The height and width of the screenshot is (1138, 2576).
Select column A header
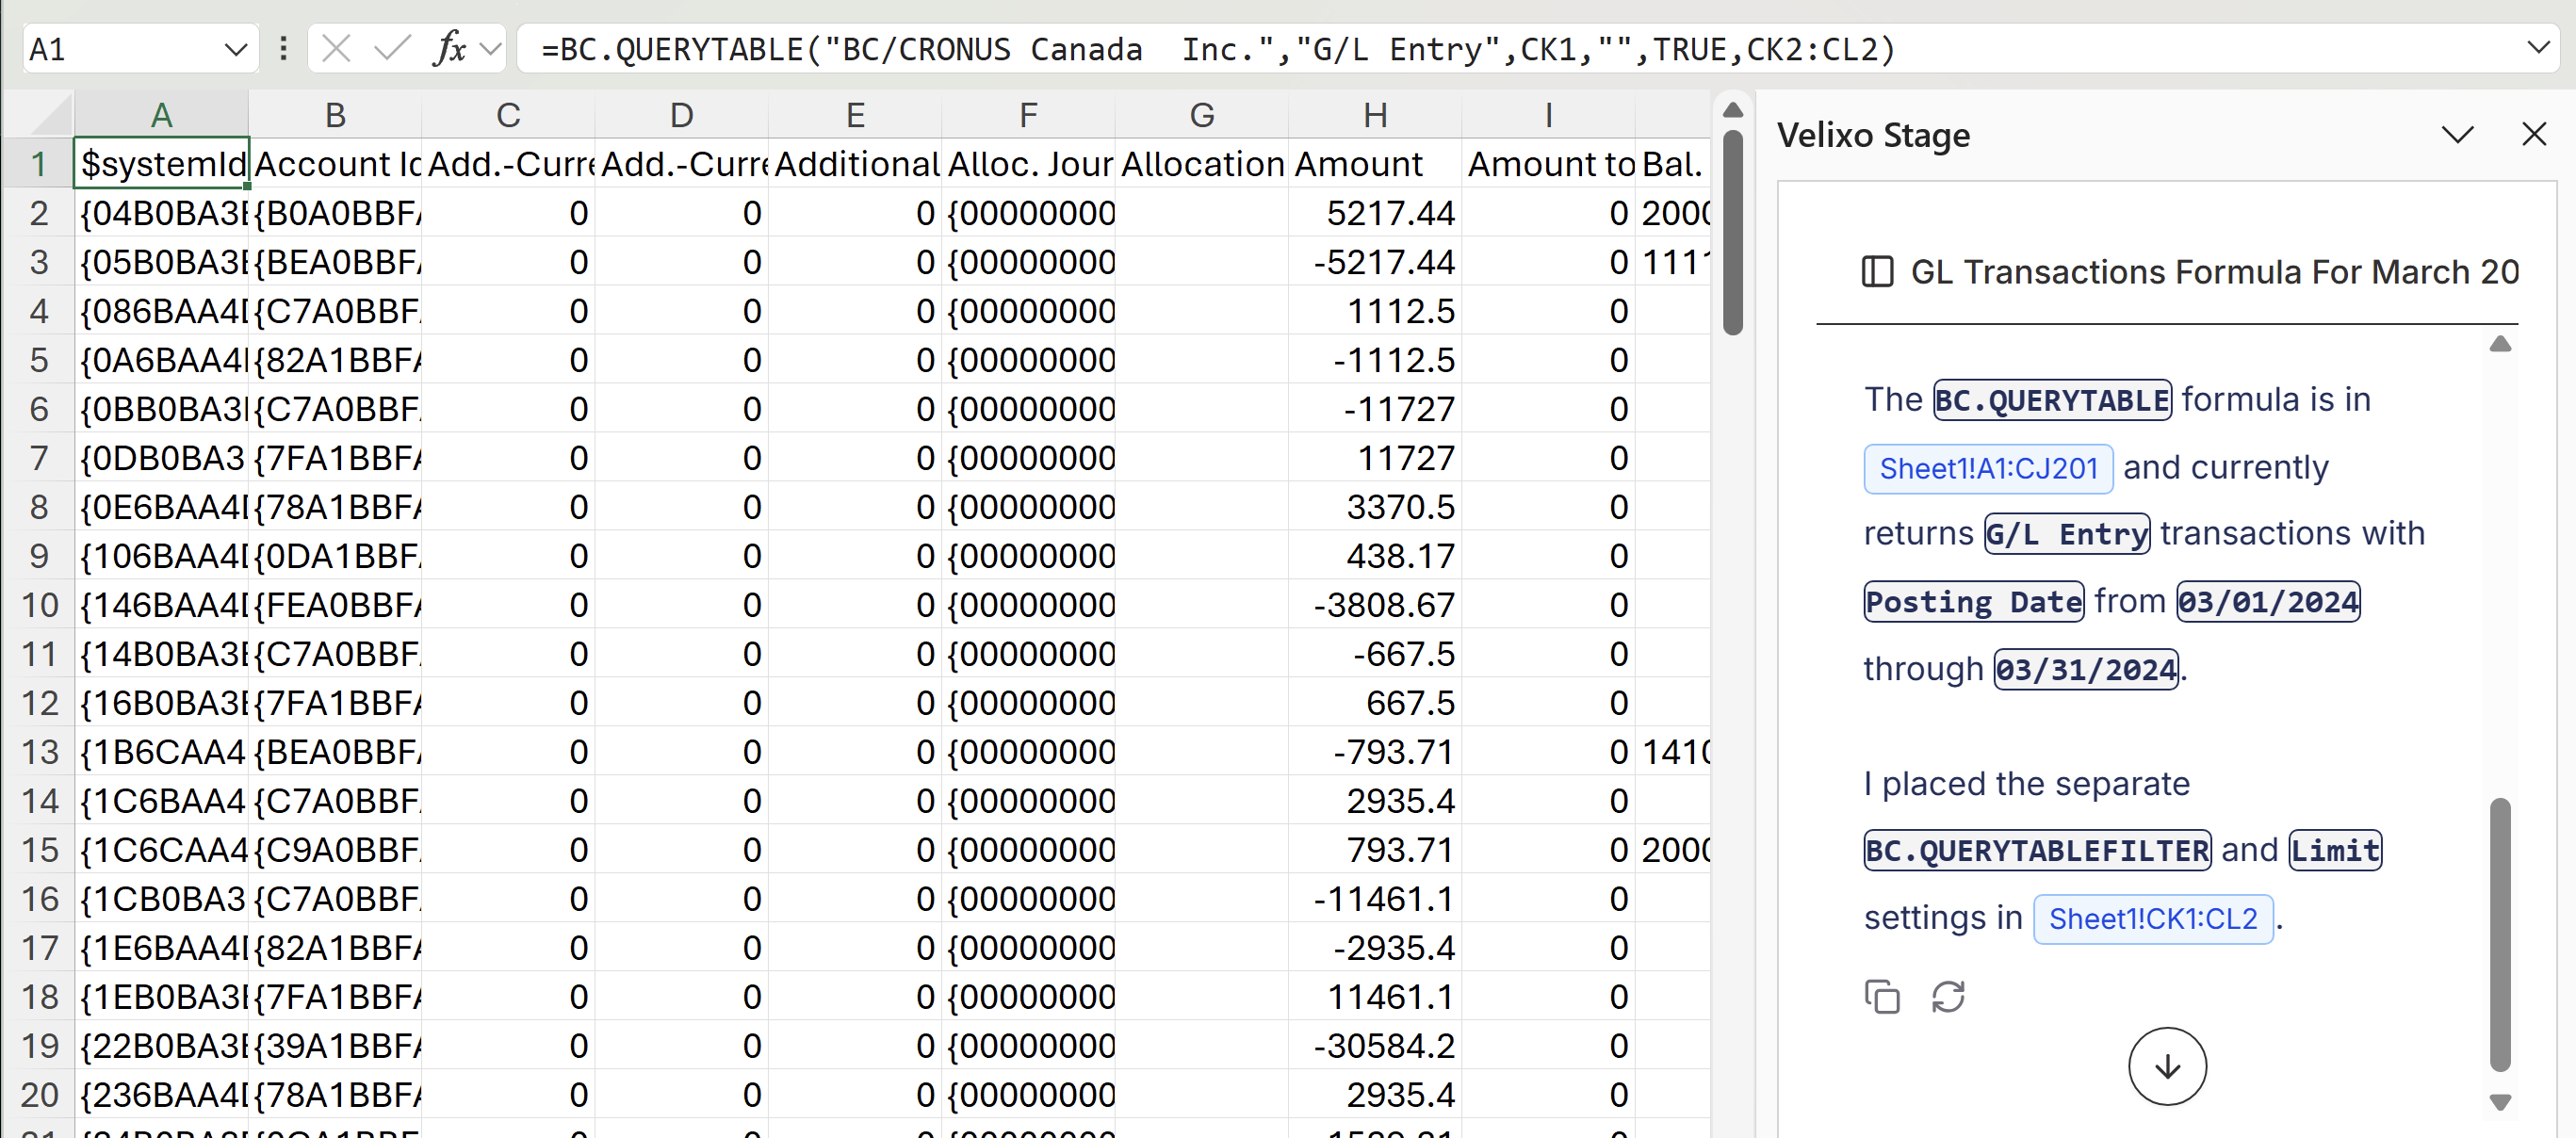click(x=161, y=115)
